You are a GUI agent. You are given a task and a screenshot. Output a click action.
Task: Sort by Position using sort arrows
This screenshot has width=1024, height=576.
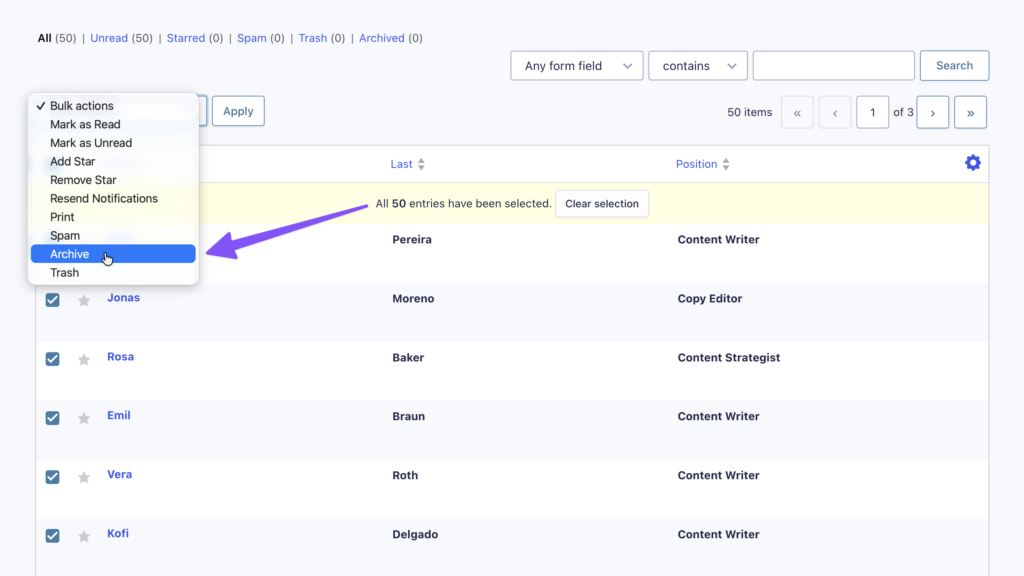click(x=726, y=165)
